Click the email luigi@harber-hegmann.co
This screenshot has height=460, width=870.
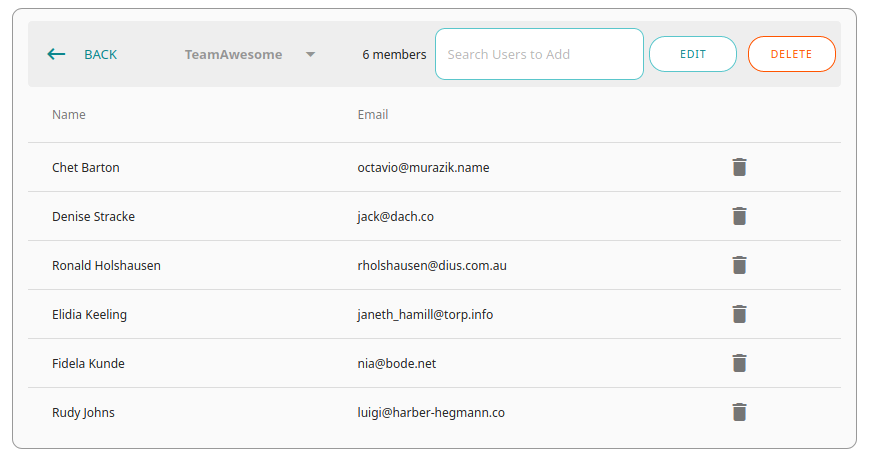tap(431, 412)
